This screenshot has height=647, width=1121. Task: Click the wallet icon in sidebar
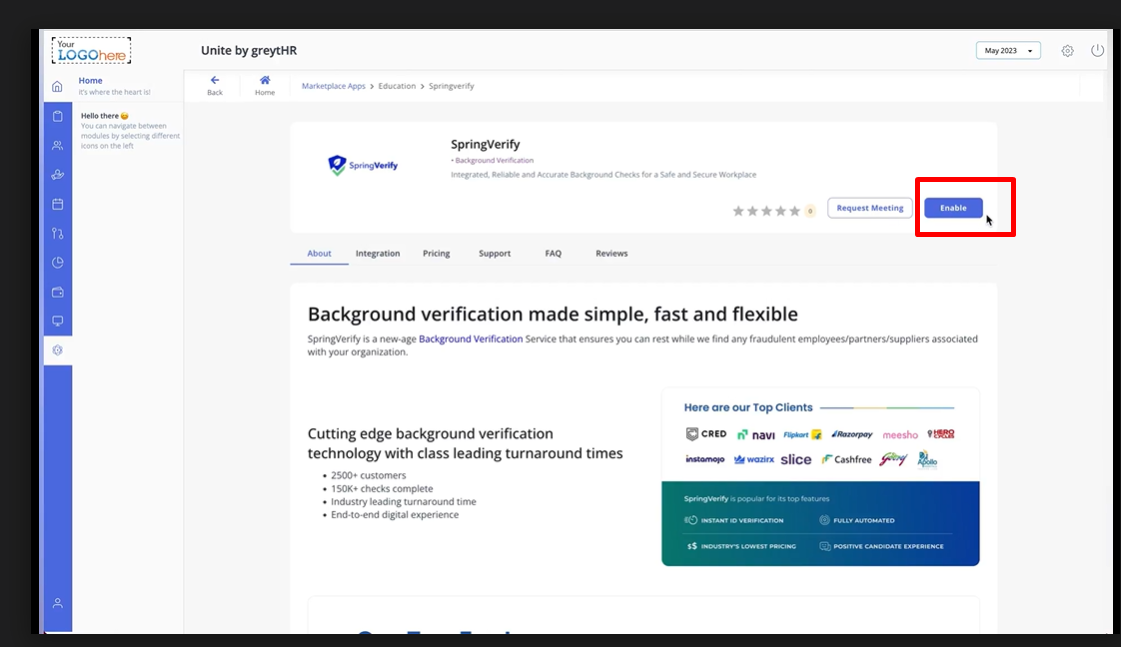point(57,292)
